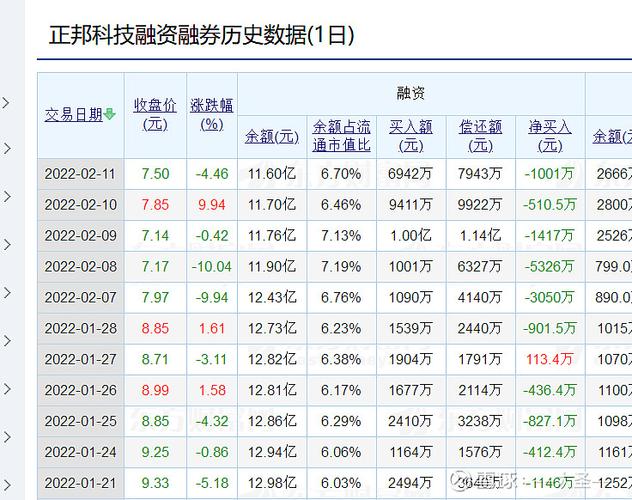
Task: Click the 净买入(元) column header
Action: click(x=550, y=136)
